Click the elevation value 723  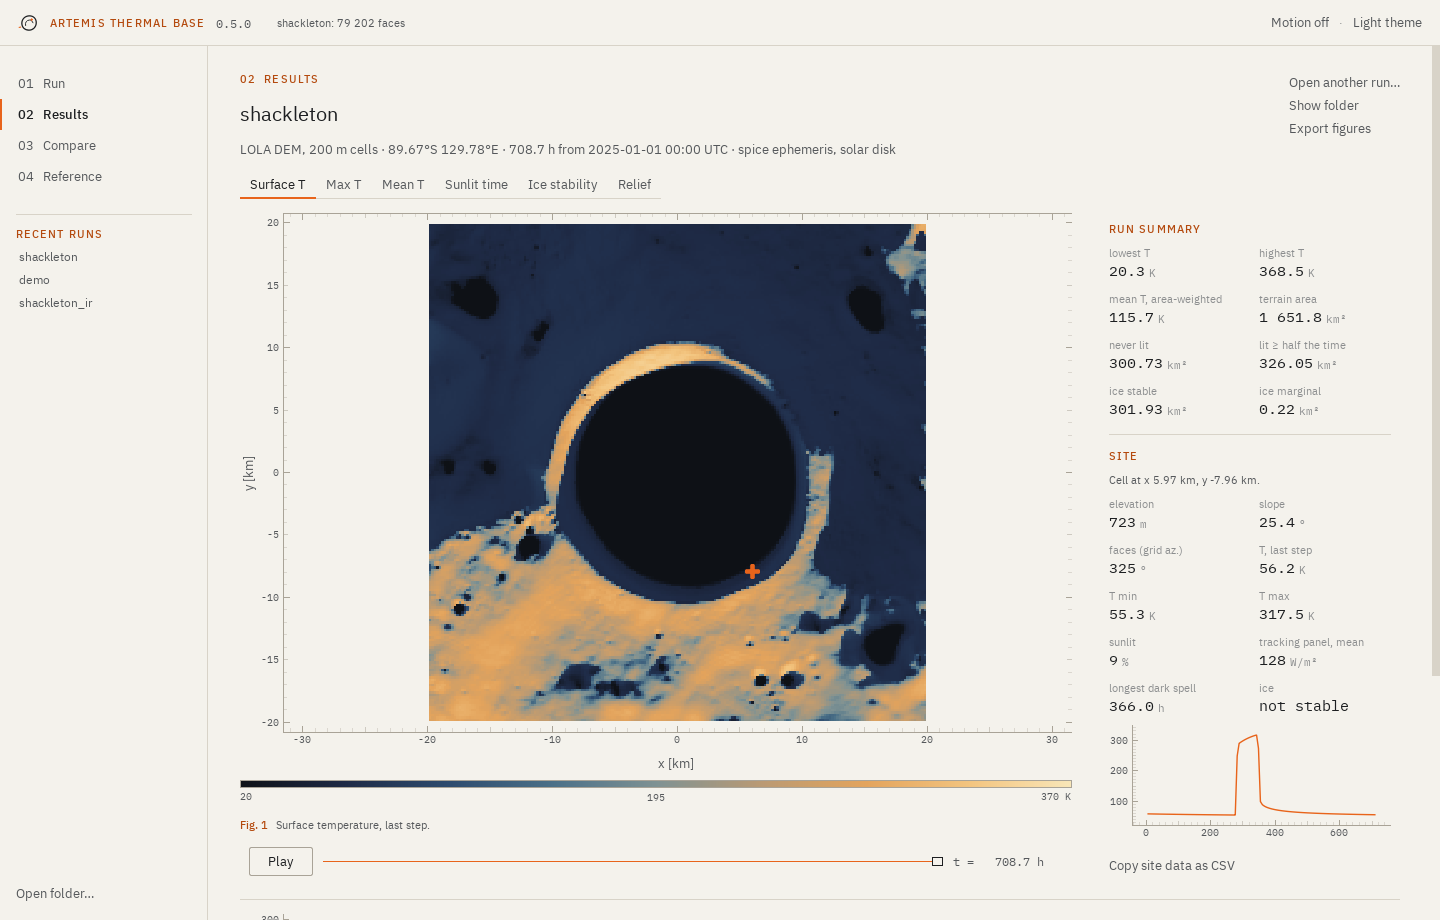[1122, 523]
